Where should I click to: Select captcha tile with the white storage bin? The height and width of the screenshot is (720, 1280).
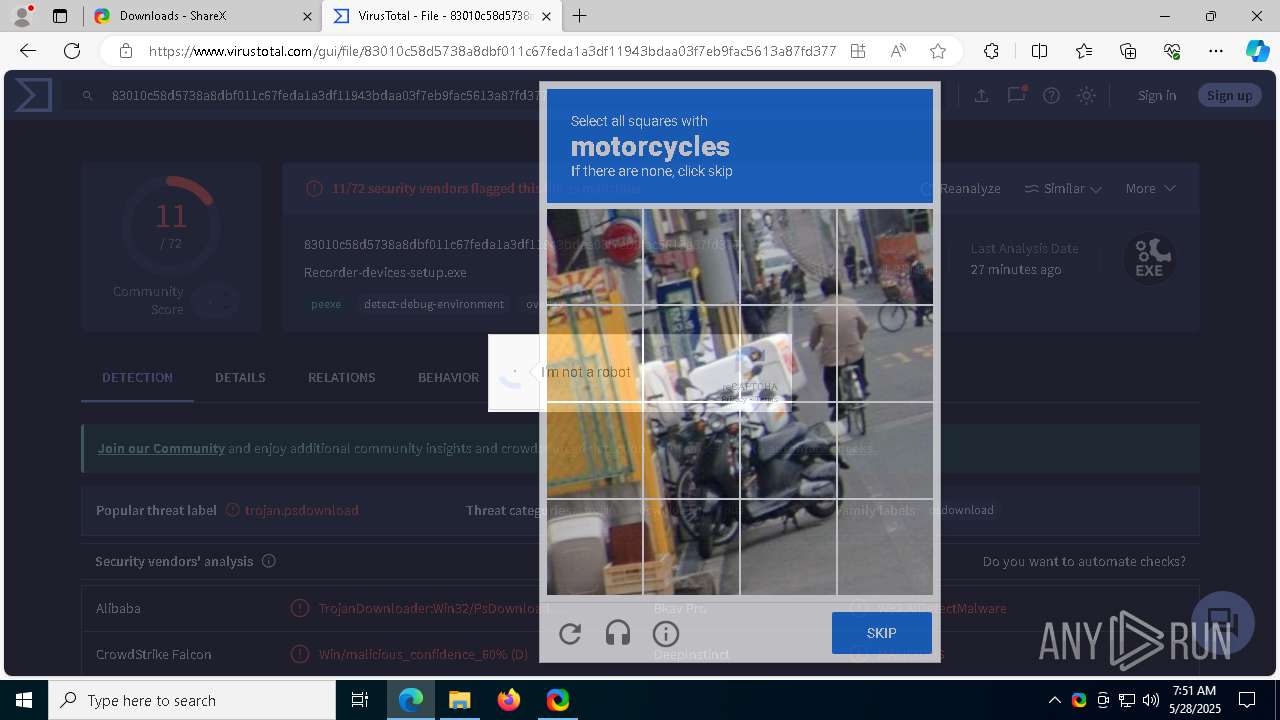tap(595, 547)
